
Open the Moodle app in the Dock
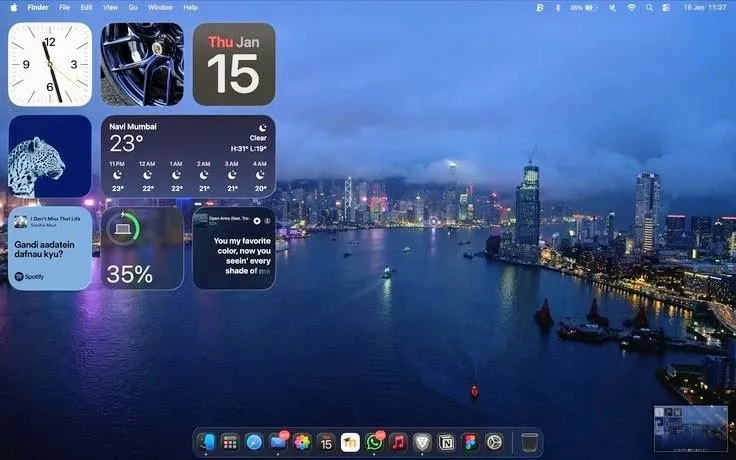coord(350,442)
